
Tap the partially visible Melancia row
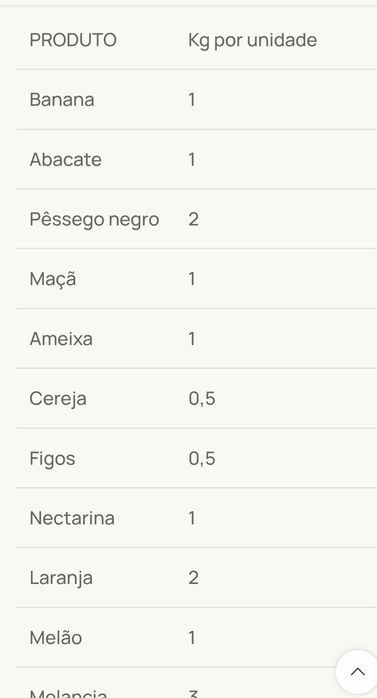(196, 683)
